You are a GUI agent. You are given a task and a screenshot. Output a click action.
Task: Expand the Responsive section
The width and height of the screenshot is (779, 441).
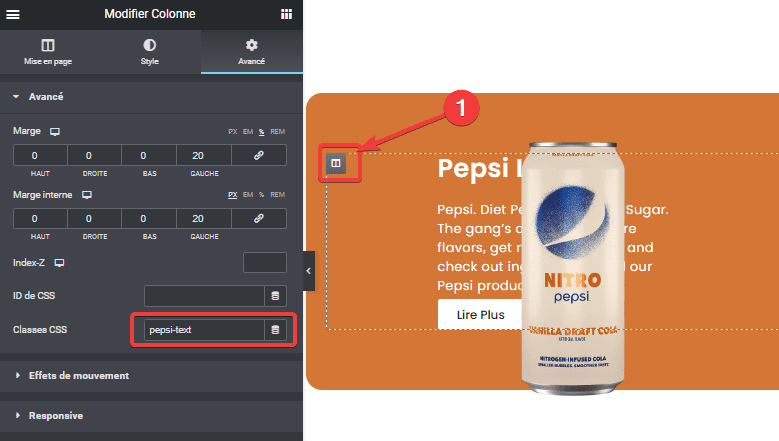click(x=151, y=416)
